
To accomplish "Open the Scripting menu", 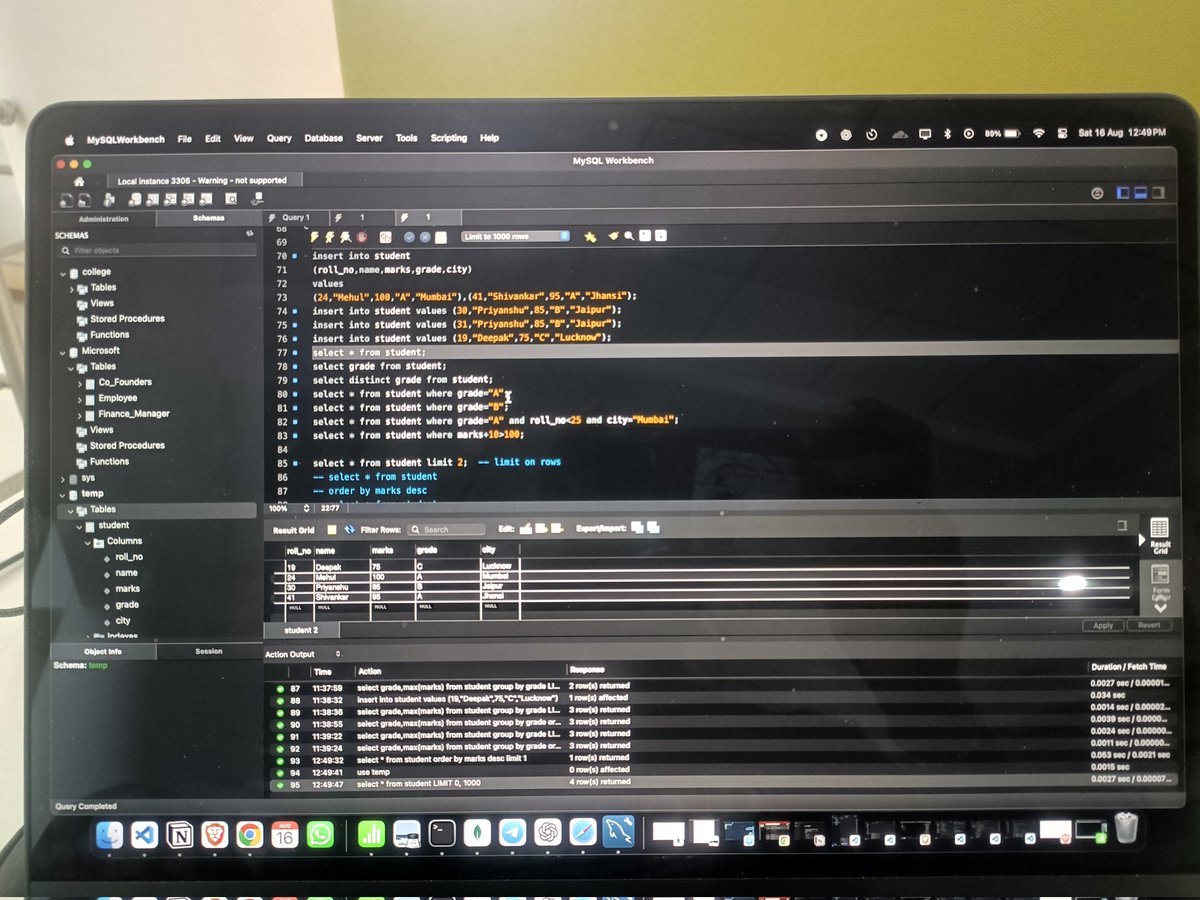I will coord(449,138).
